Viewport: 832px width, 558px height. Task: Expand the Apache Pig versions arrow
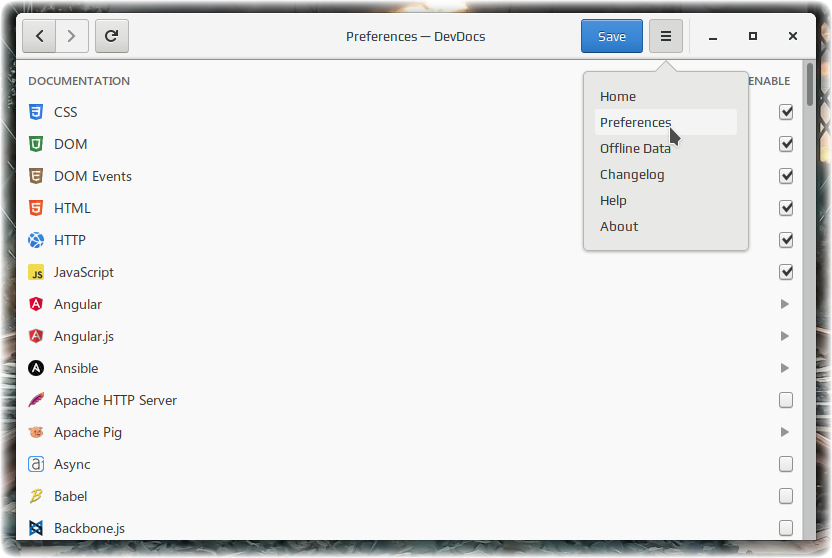[x=785, y=432]
